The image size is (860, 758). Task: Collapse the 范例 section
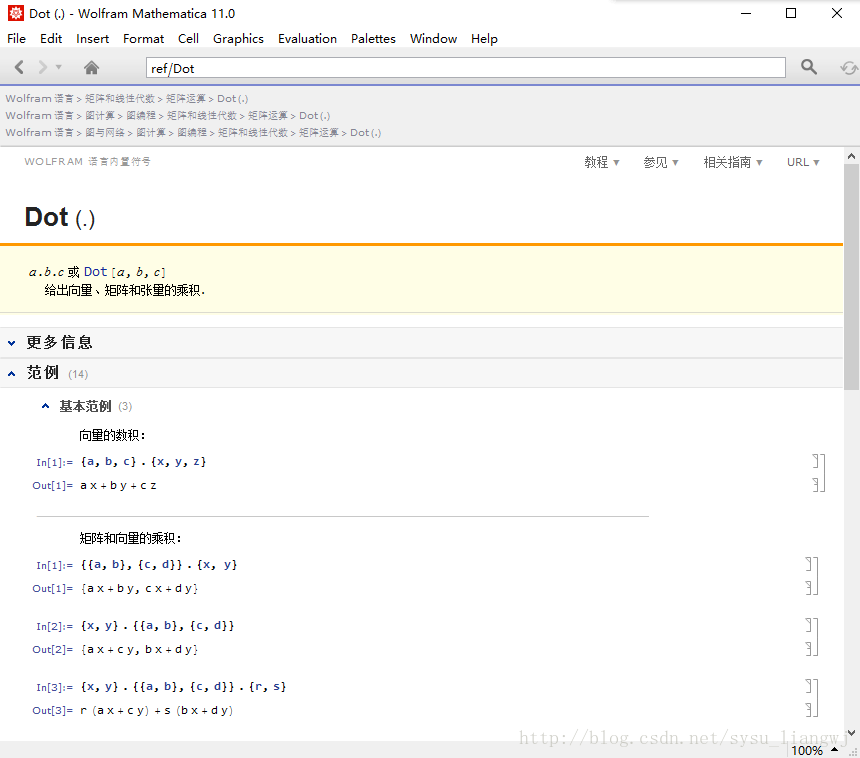[x=12, y=374]
